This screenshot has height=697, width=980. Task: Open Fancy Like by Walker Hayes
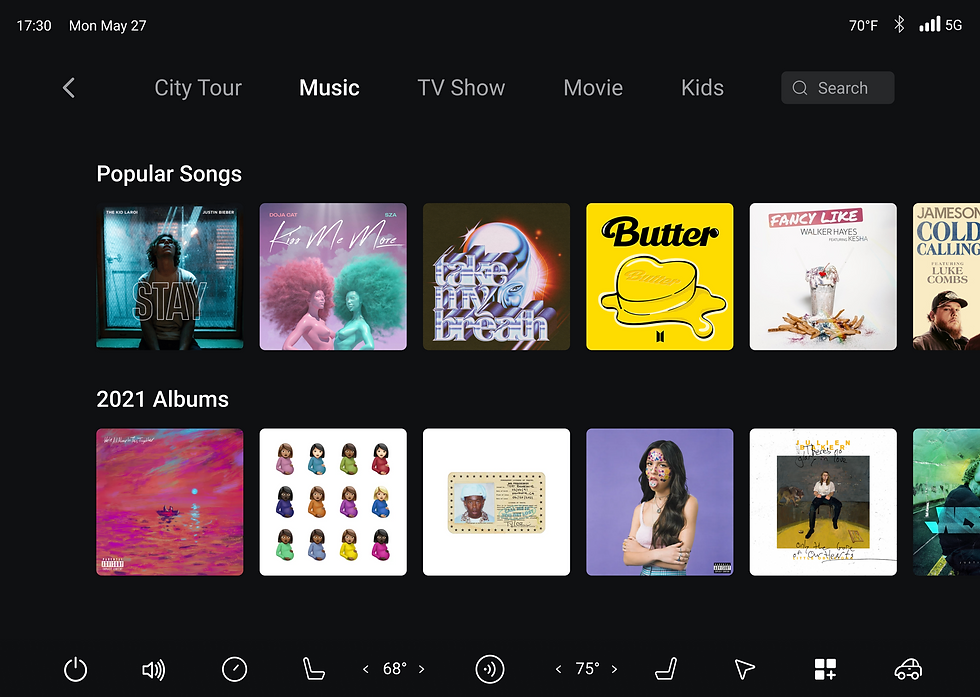point(823,276)
